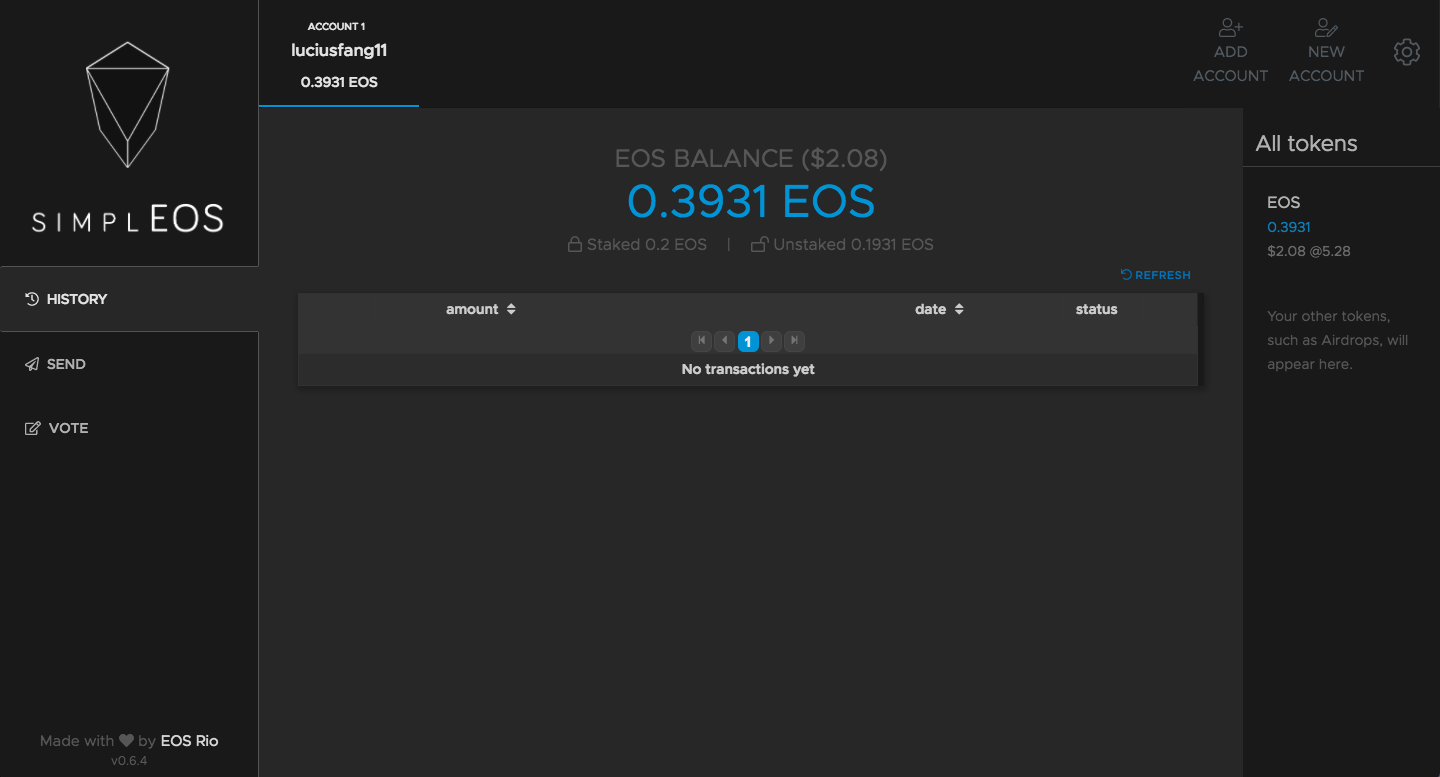Click the EOS token entry in All tokens
This screenshot has height=777, width=1440.
[1309, 227]
